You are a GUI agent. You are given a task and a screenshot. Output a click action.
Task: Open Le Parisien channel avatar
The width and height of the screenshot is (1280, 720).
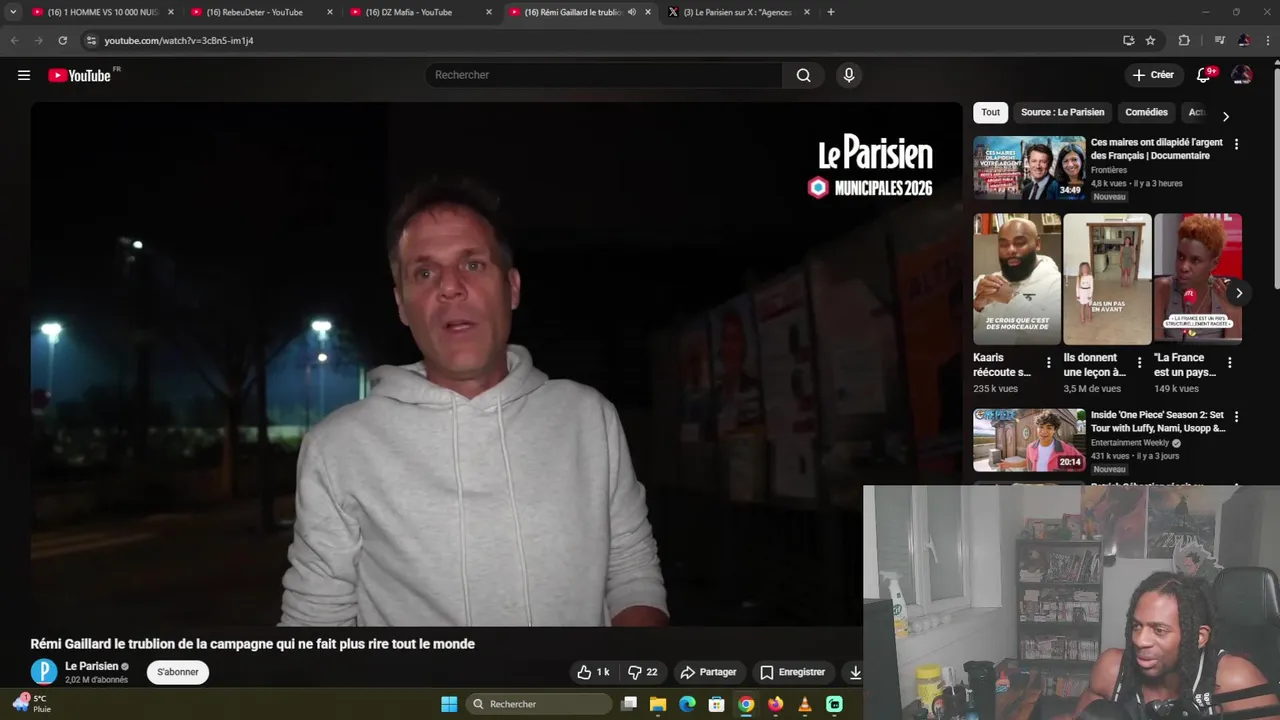point(44,672)
